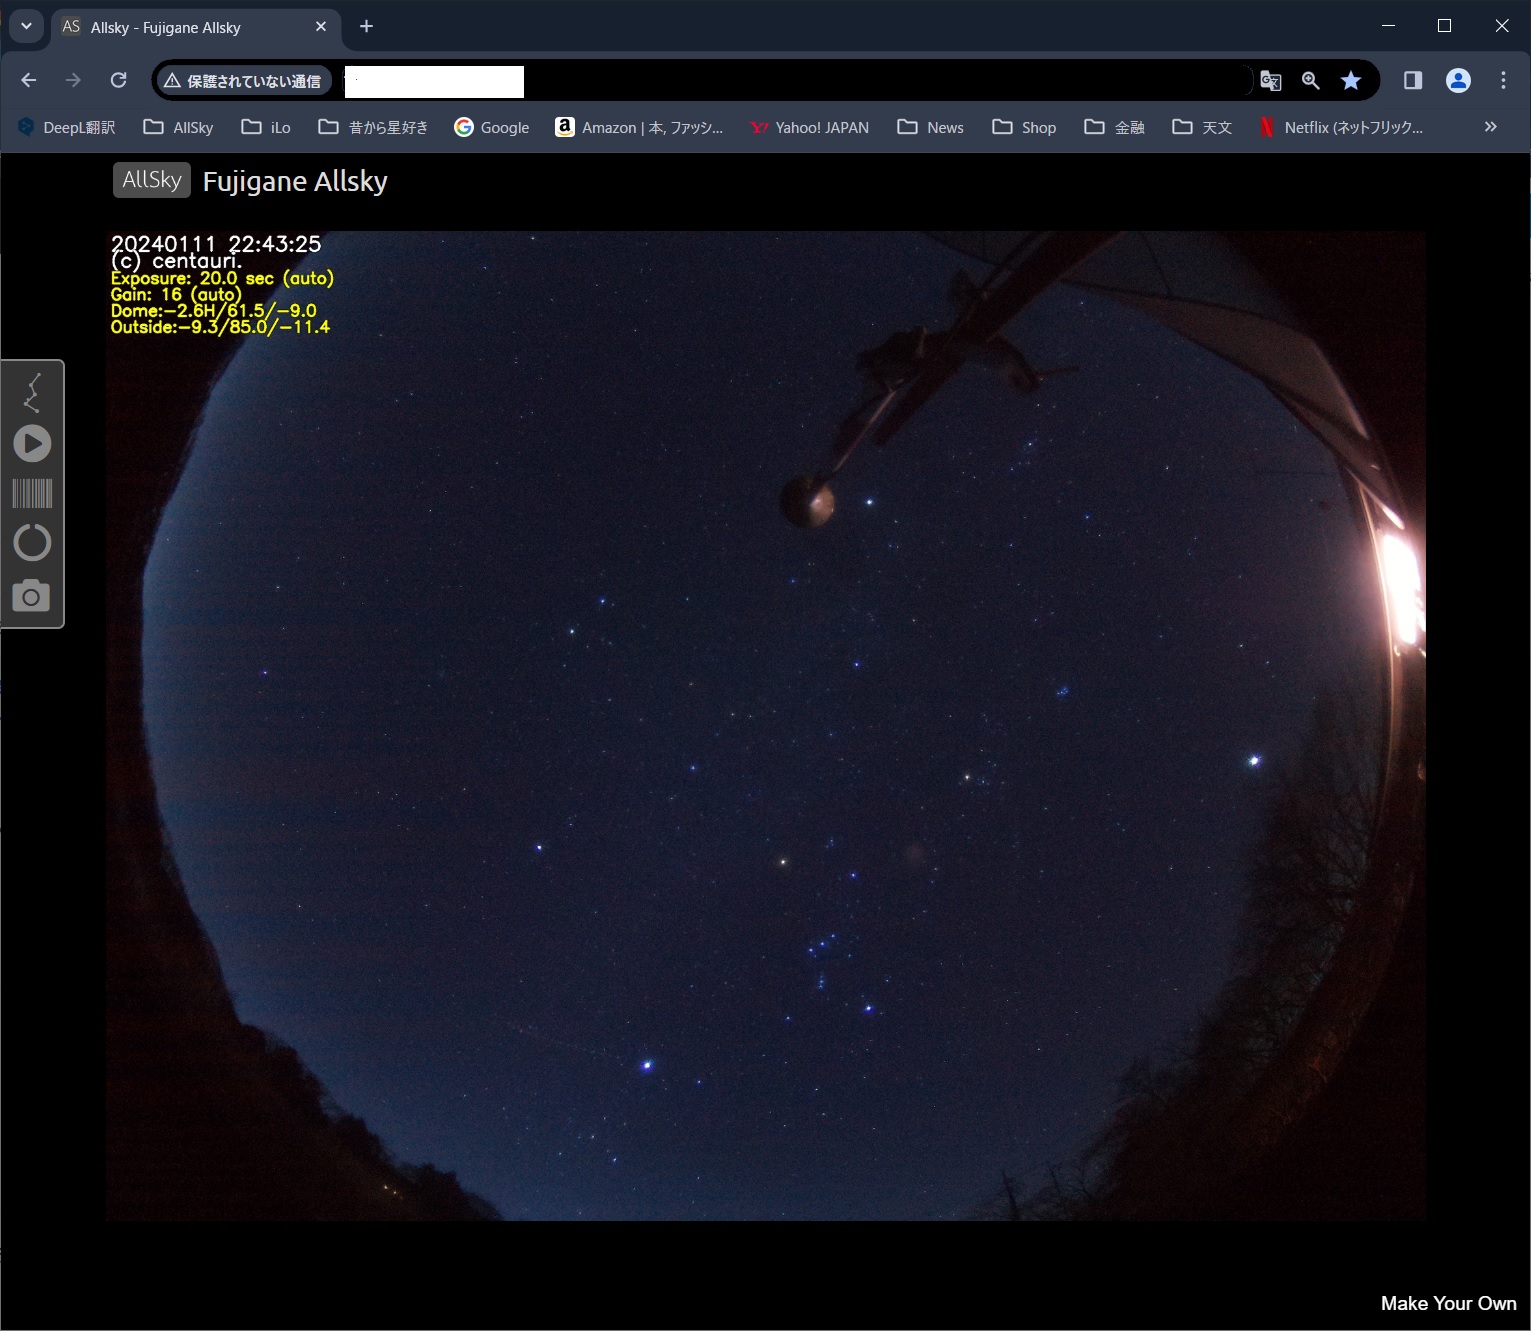Open the camera snapshot icon in sidebar
The height and width of the screenshot is (1331, 1531).
[31, 595]
